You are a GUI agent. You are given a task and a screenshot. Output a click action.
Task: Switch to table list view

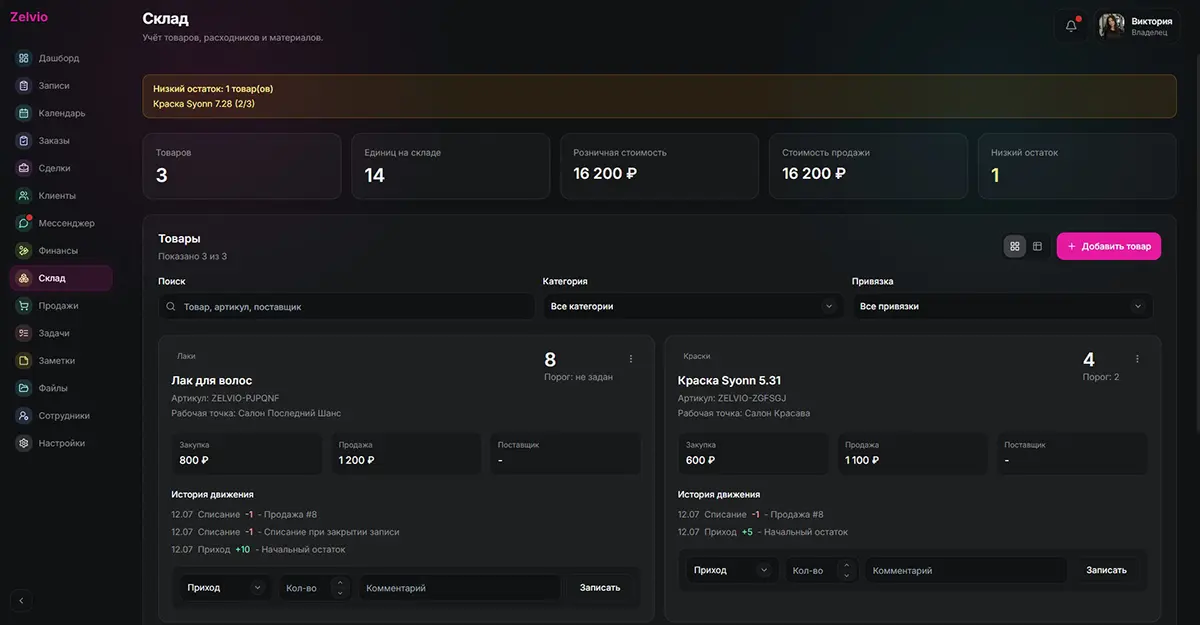pyautogui.click(x=1038, y=246)
